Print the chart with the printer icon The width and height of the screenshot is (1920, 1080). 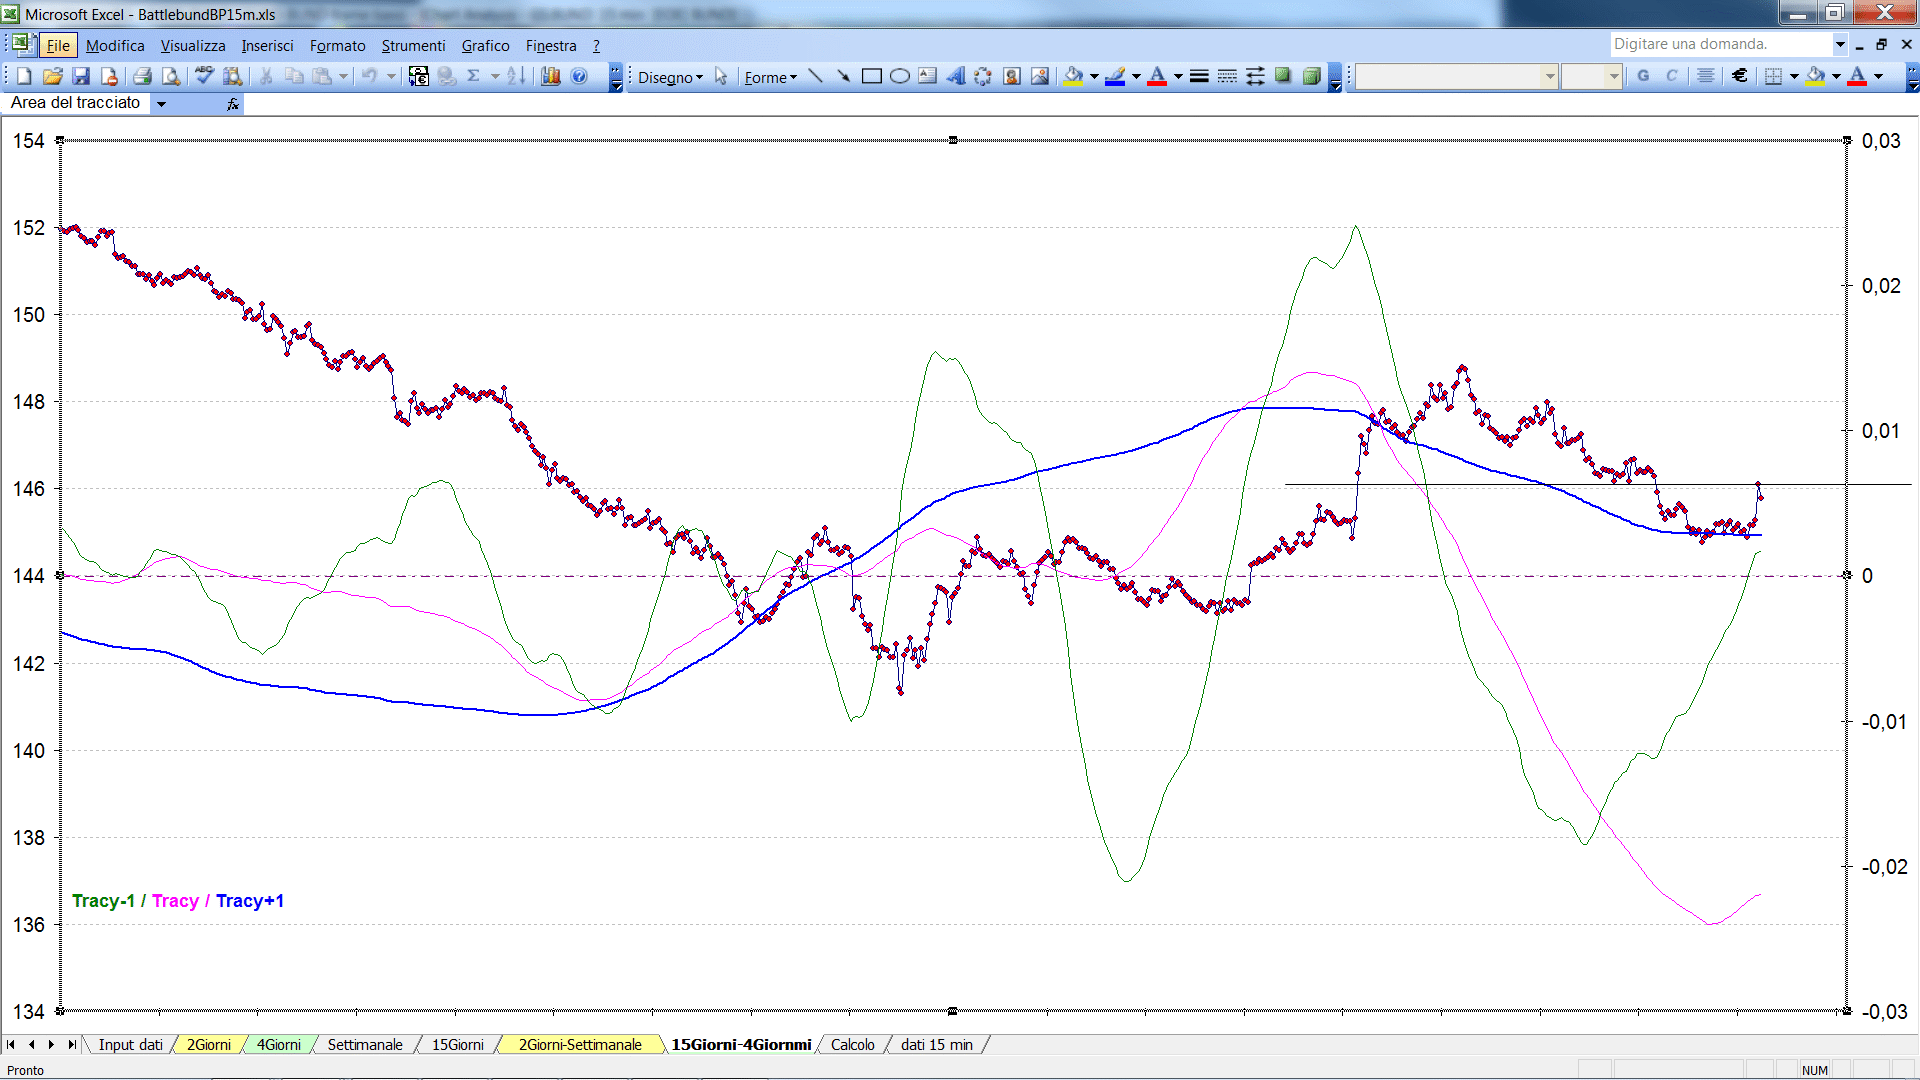pyautogui.click(x=143, y=76)
